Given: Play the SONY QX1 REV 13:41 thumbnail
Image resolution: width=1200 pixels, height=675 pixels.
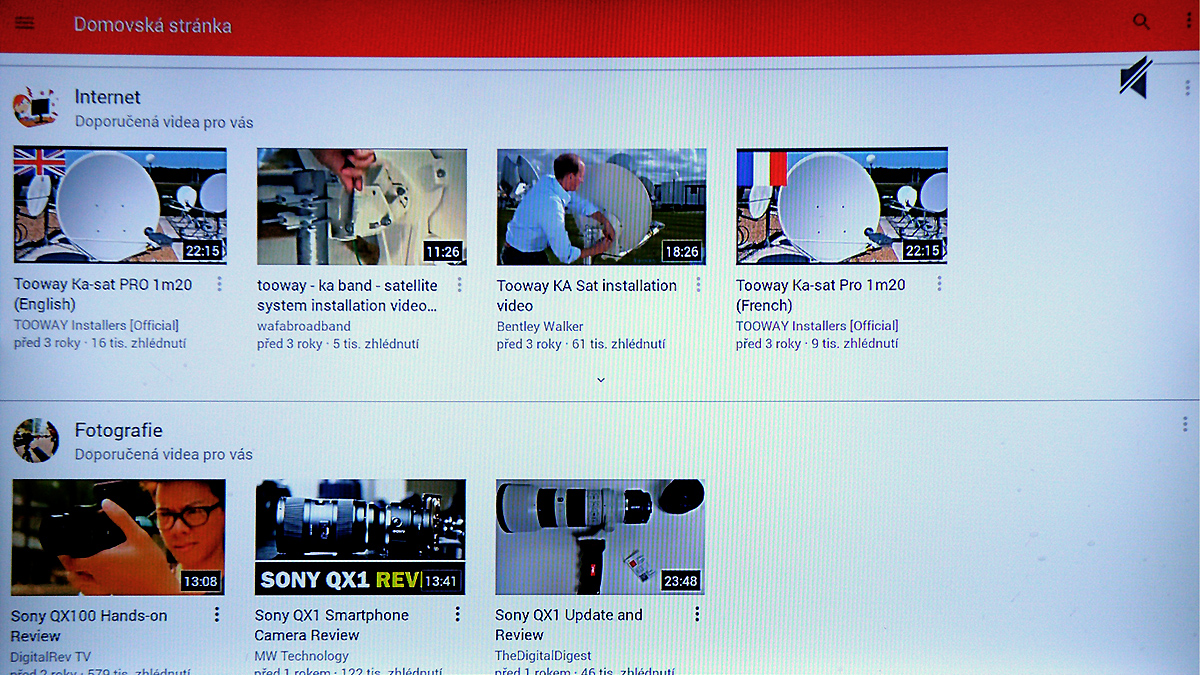Looking at the screenshot, I should point(360,537).
